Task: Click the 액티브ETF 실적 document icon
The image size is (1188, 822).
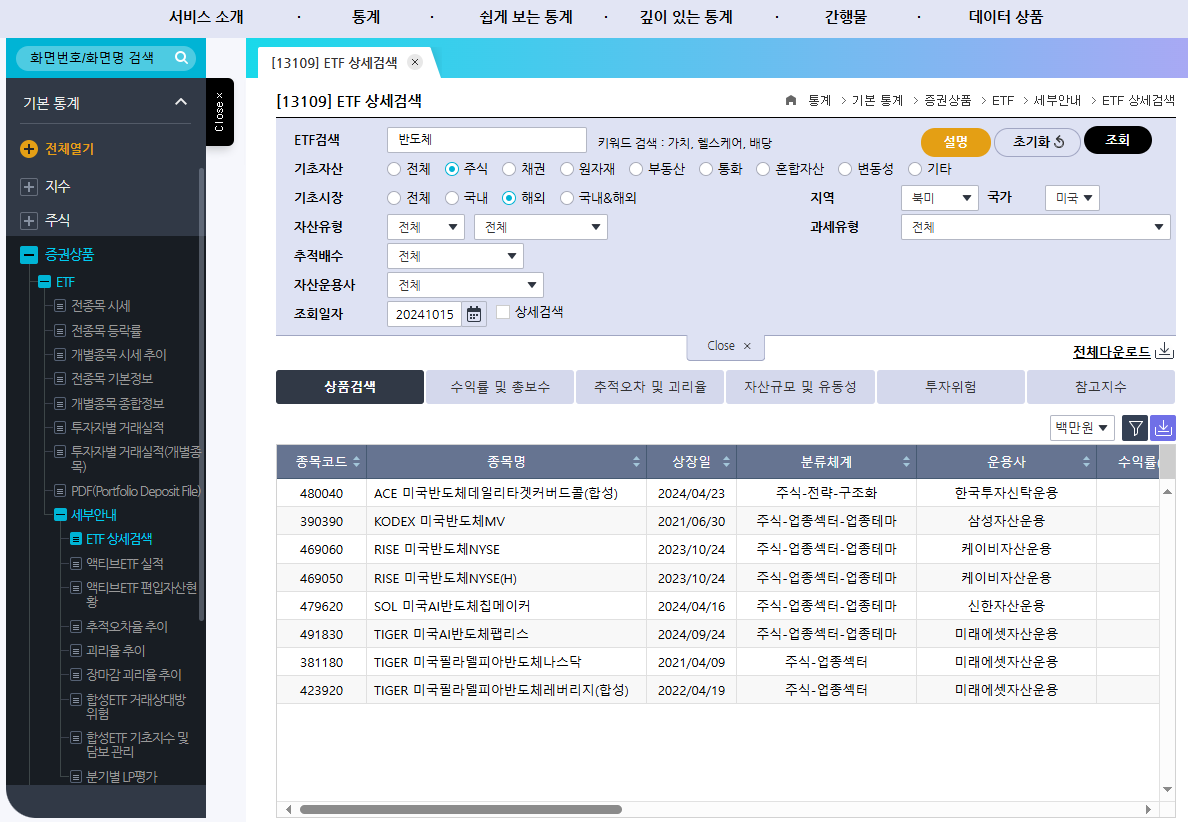Action: click(x=75, y=564)
